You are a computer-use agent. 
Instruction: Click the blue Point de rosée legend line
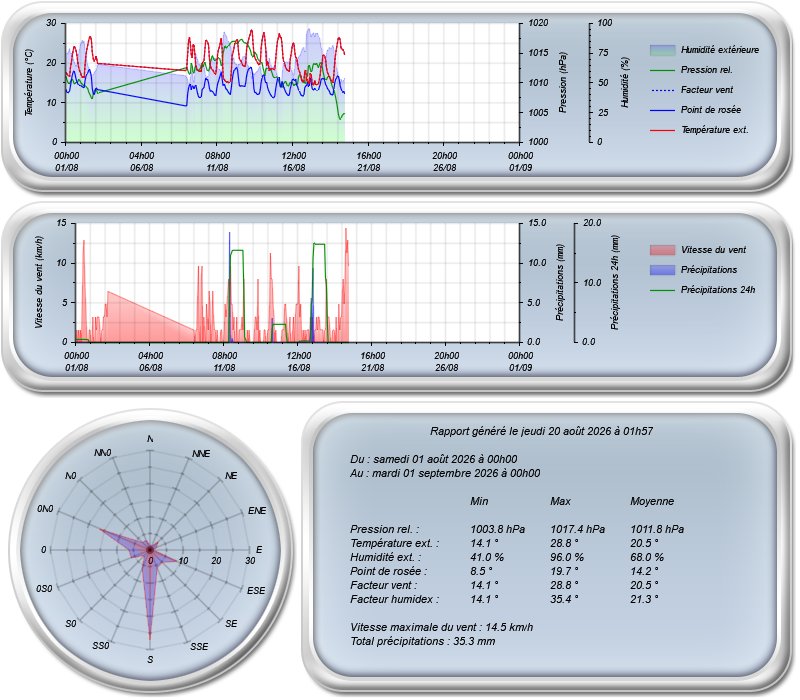(662, 110)
